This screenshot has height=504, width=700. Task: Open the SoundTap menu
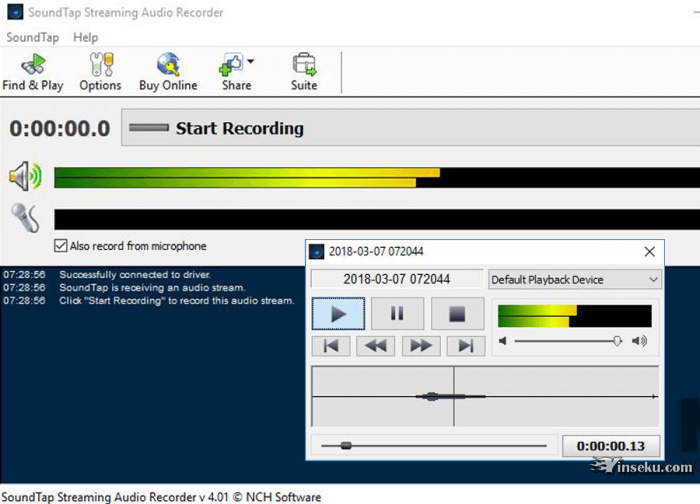click(x=32, y=37)
